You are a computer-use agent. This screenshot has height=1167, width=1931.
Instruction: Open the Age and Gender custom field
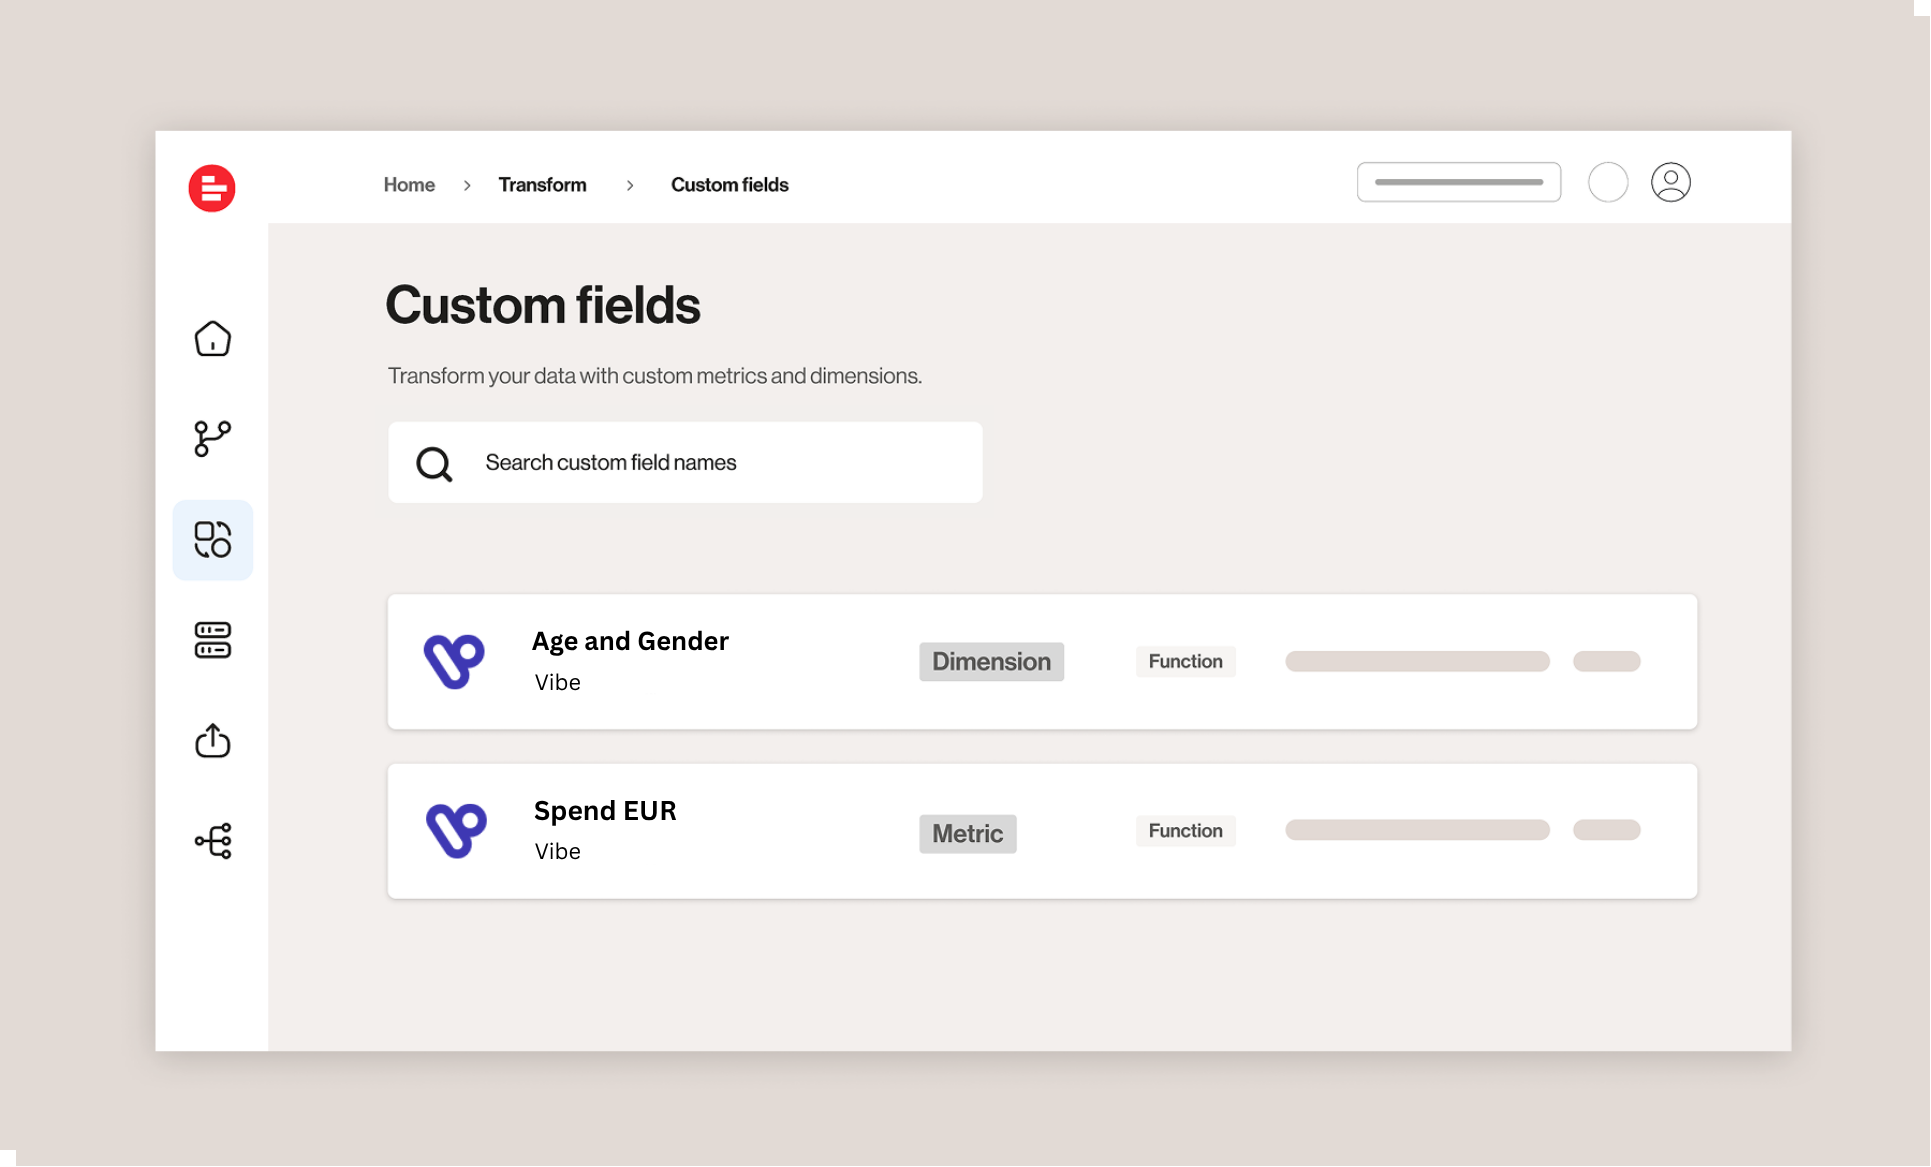(1042, 661)
